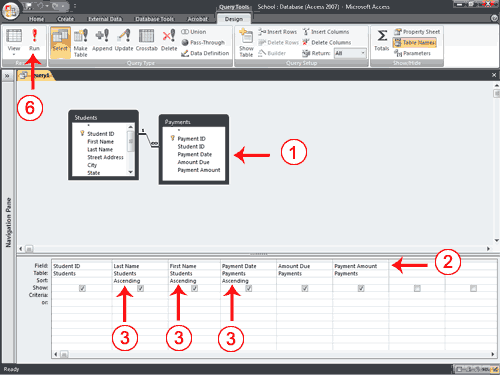500x375 pixels.
Task: Click the Update query icon
Action: [124, 36]
